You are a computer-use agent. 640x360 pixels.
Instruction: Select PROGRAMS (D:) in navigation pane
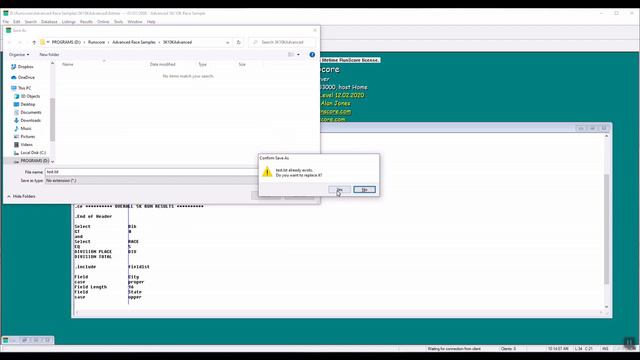click(x=34, y=161)
